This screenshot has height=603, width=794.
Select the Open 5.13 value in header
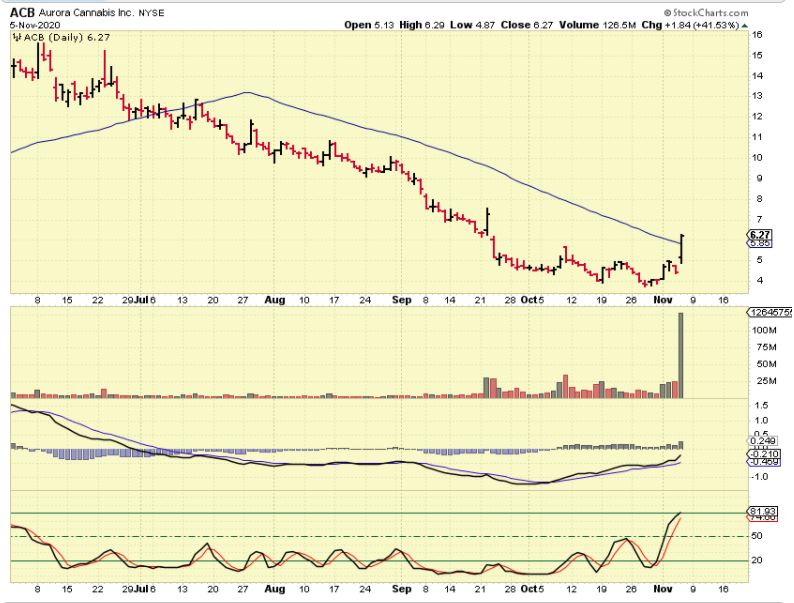(369, 25)
